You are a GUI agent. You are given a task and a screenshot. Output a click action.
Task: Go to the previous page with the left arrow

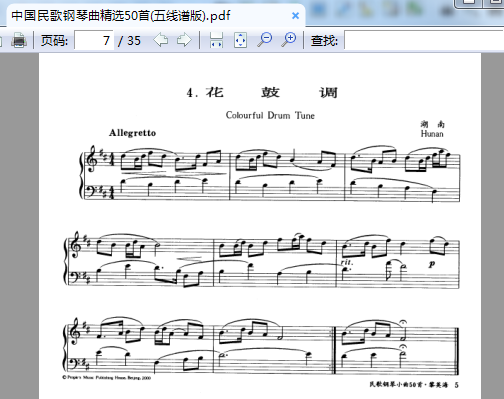161,40
